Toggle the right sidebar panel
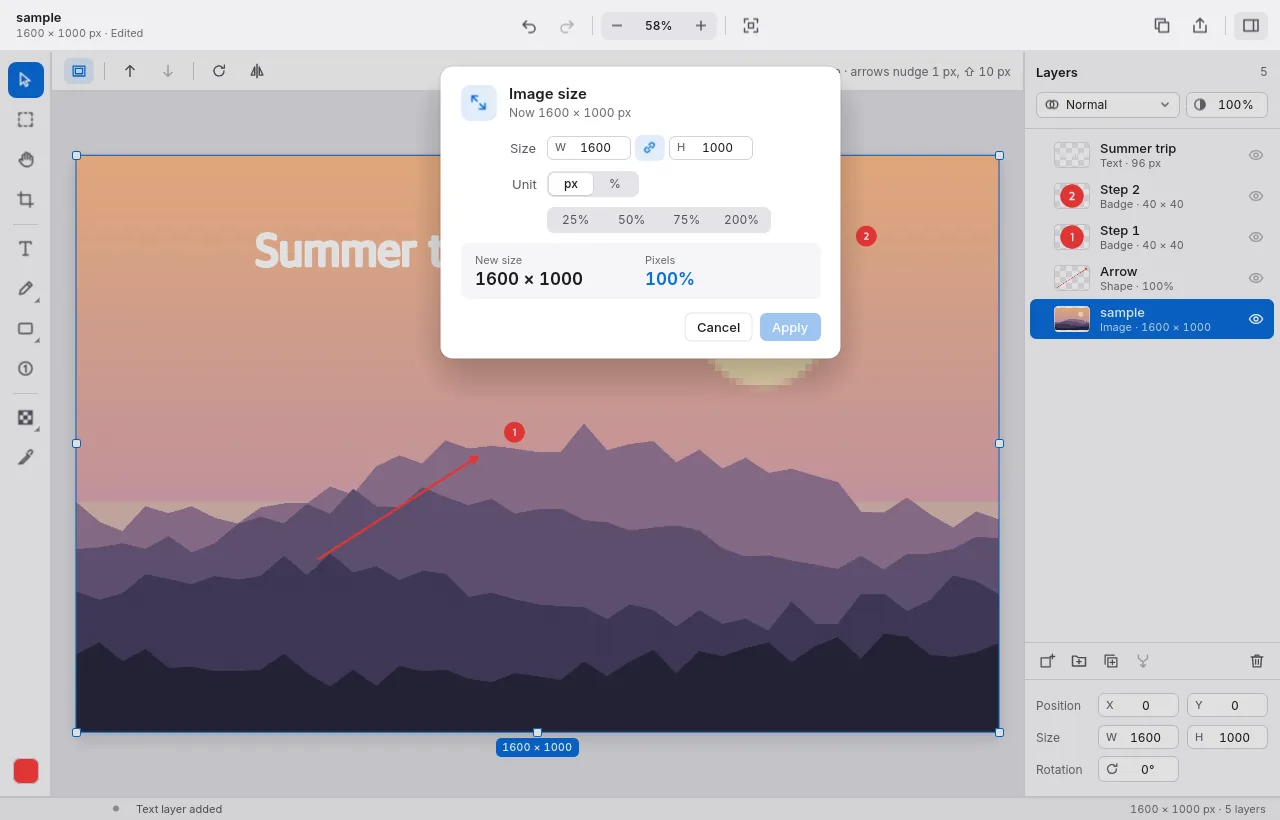 1251,26
